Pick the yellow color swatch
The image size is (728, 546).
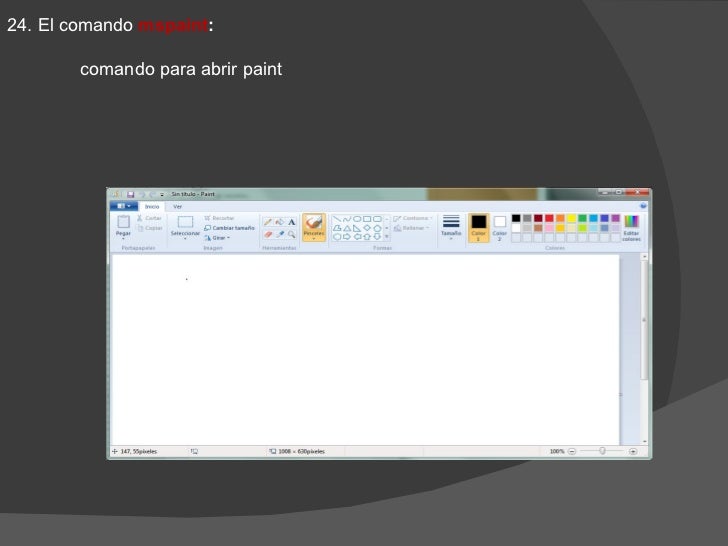pyautogui.click(x=572, y=218)
